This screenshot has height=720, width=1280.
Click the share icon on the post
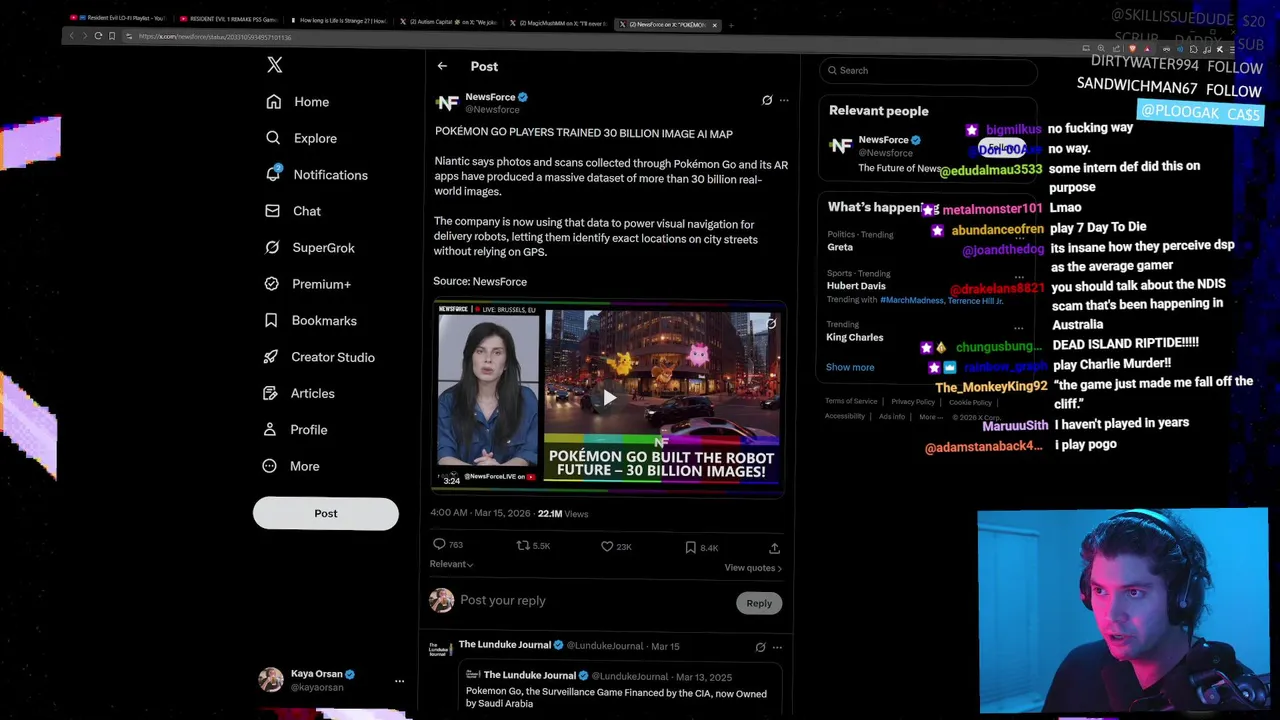coord(774,548)
